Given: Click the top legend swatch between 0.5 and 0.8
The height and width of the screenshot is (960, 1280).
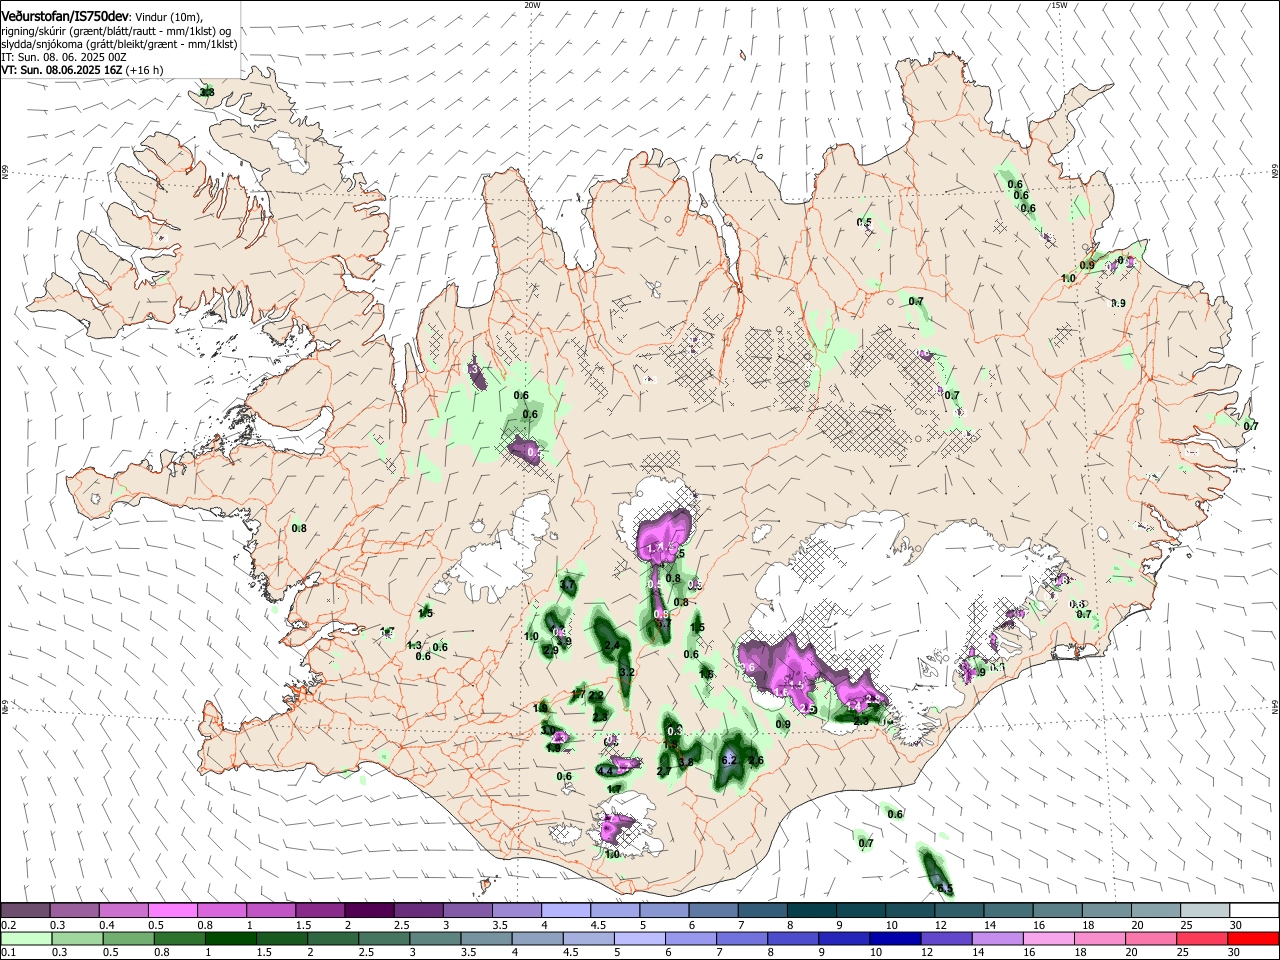Looking at the screenshot, I should [x=172, y=911].
